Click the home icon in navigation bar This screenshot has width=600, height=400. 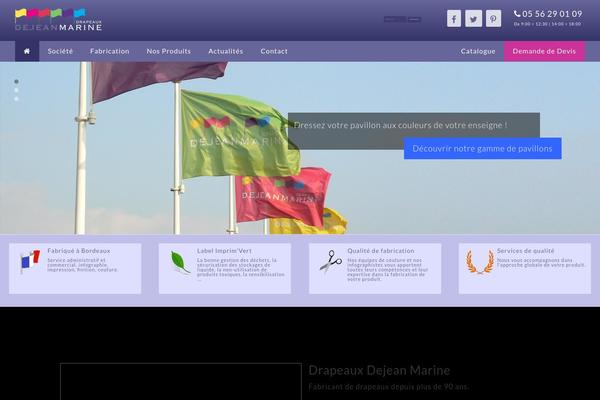tap(27, 51)
